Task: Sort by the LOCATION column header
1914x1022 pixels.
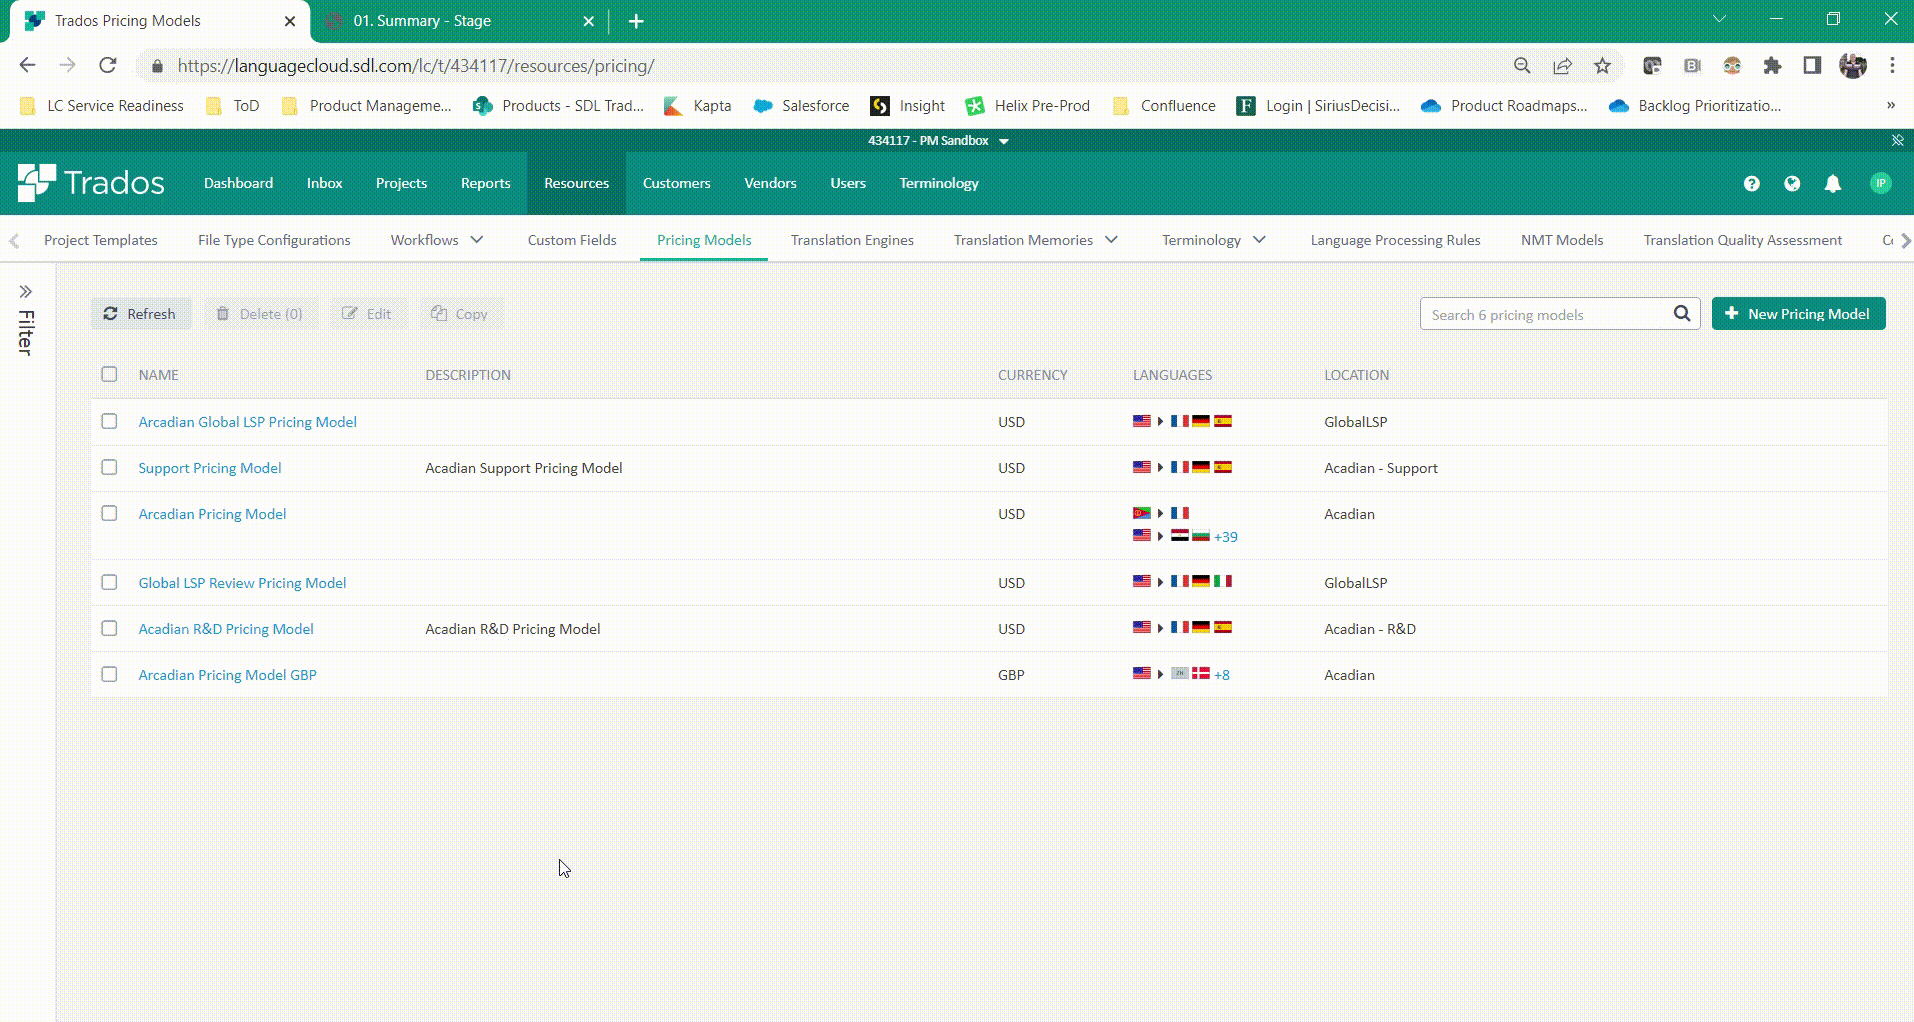Action: pos(1356,375)
